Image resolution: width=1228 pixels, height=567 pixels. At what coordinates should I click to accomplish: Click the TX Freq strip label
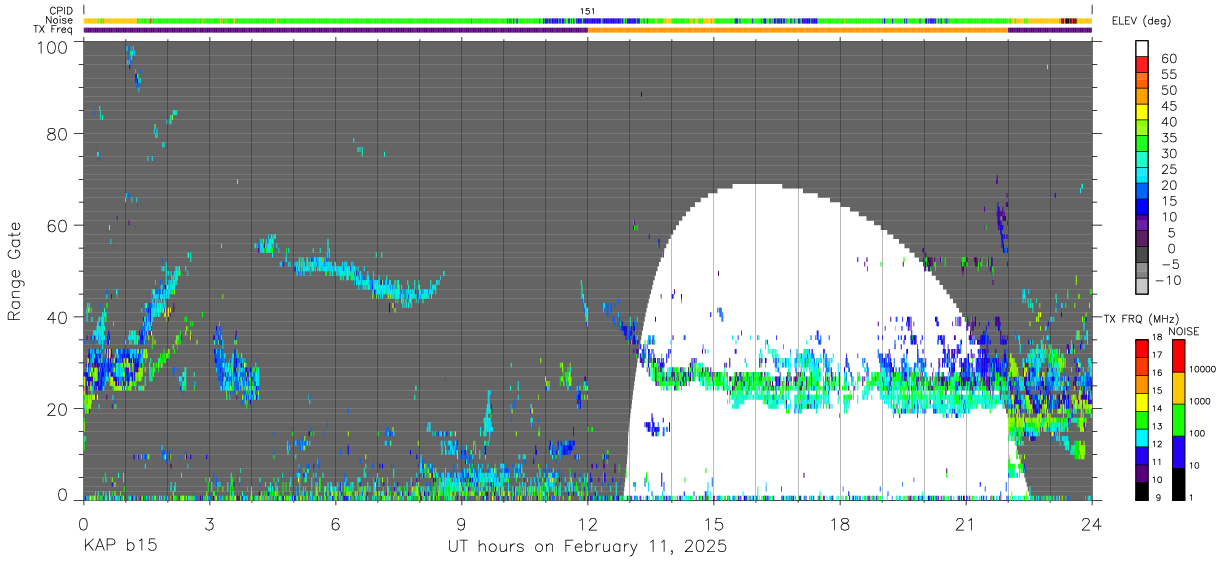click(x=53, y=30)
